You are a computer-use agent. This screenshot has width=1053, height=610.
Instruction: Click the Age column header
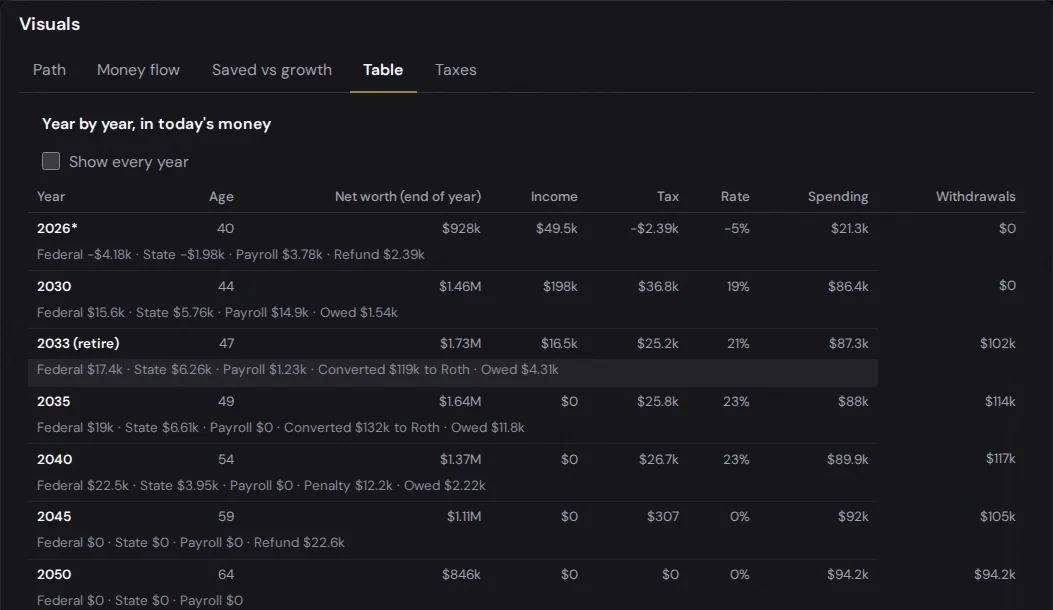[x=221, y=196]
